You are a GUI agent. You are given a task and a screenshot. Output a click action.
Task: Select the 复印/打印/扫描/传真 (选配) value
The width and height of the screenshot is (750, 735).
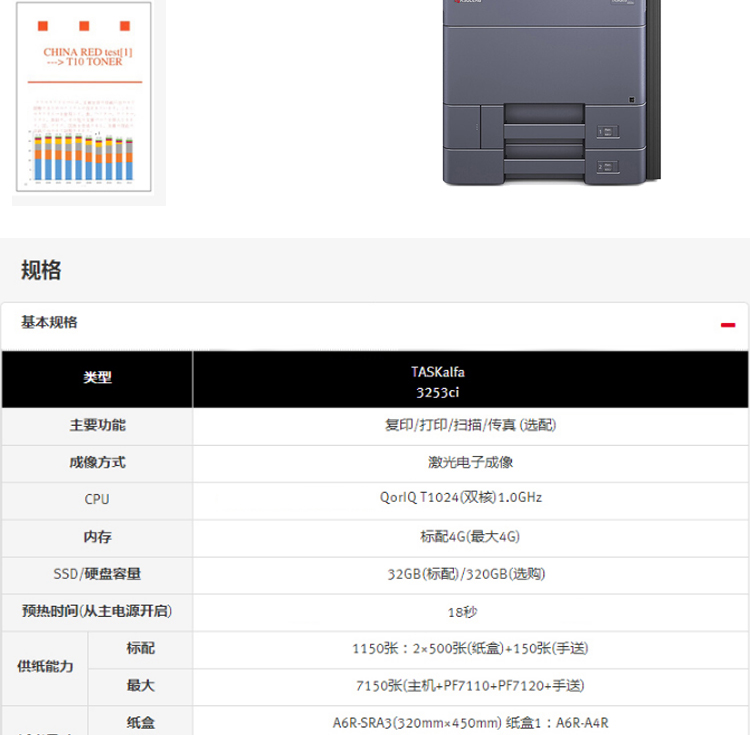coord(469,425)
